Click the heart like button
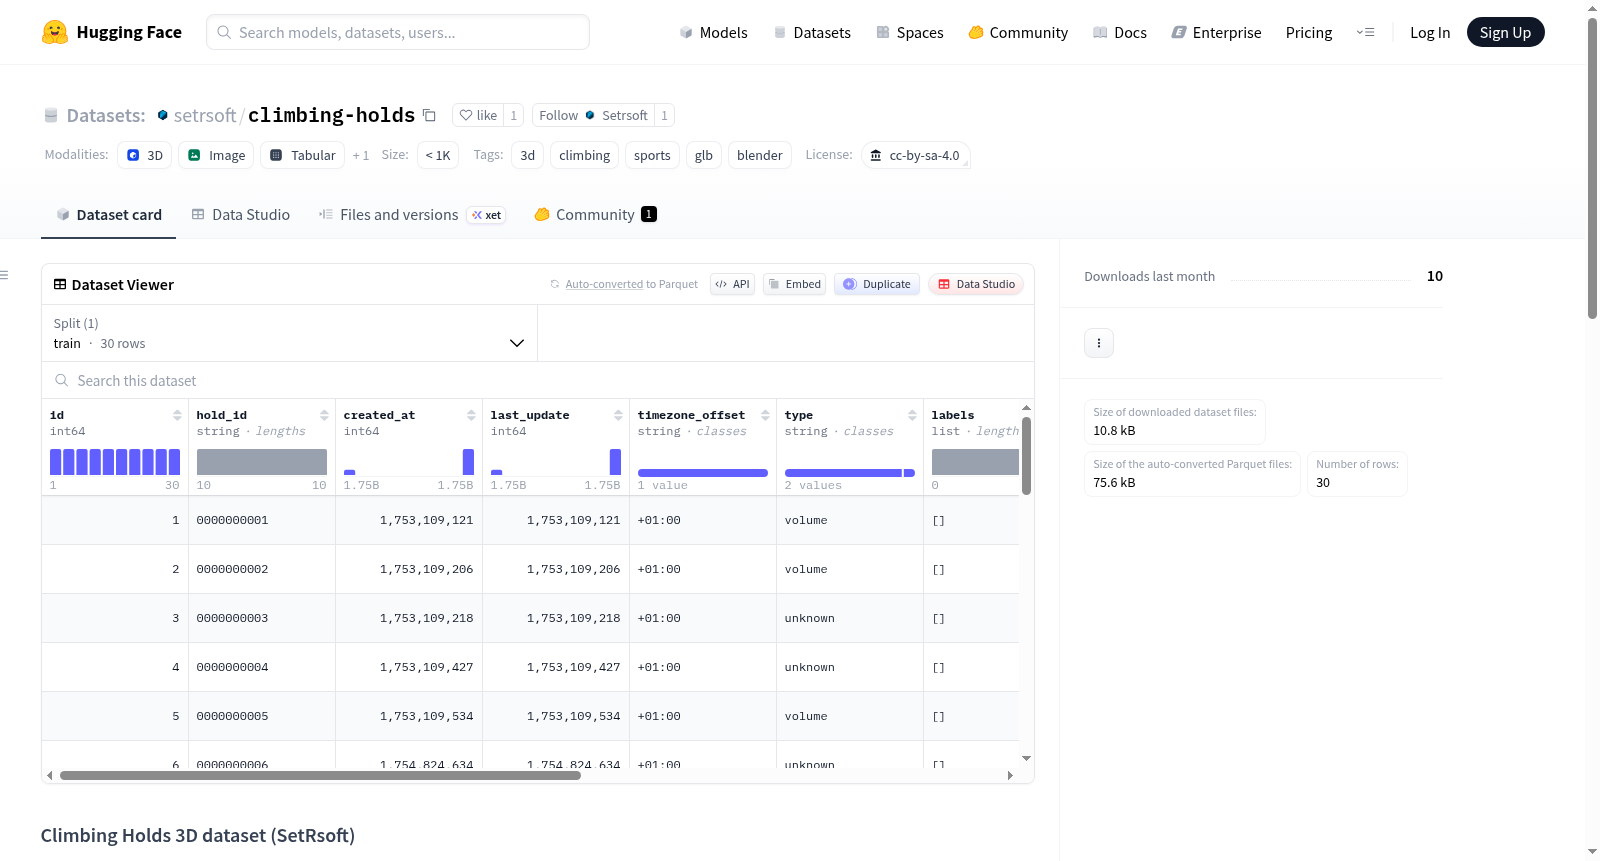This screenshot has width=1600, height=861. coord(478,115)
